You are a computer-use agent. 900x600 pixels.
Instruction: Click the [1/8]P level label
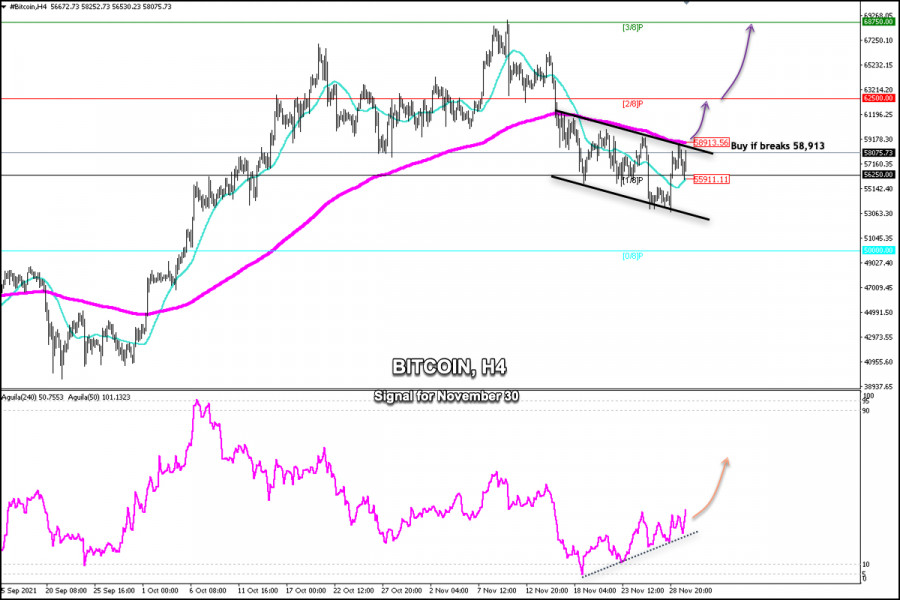633,180
